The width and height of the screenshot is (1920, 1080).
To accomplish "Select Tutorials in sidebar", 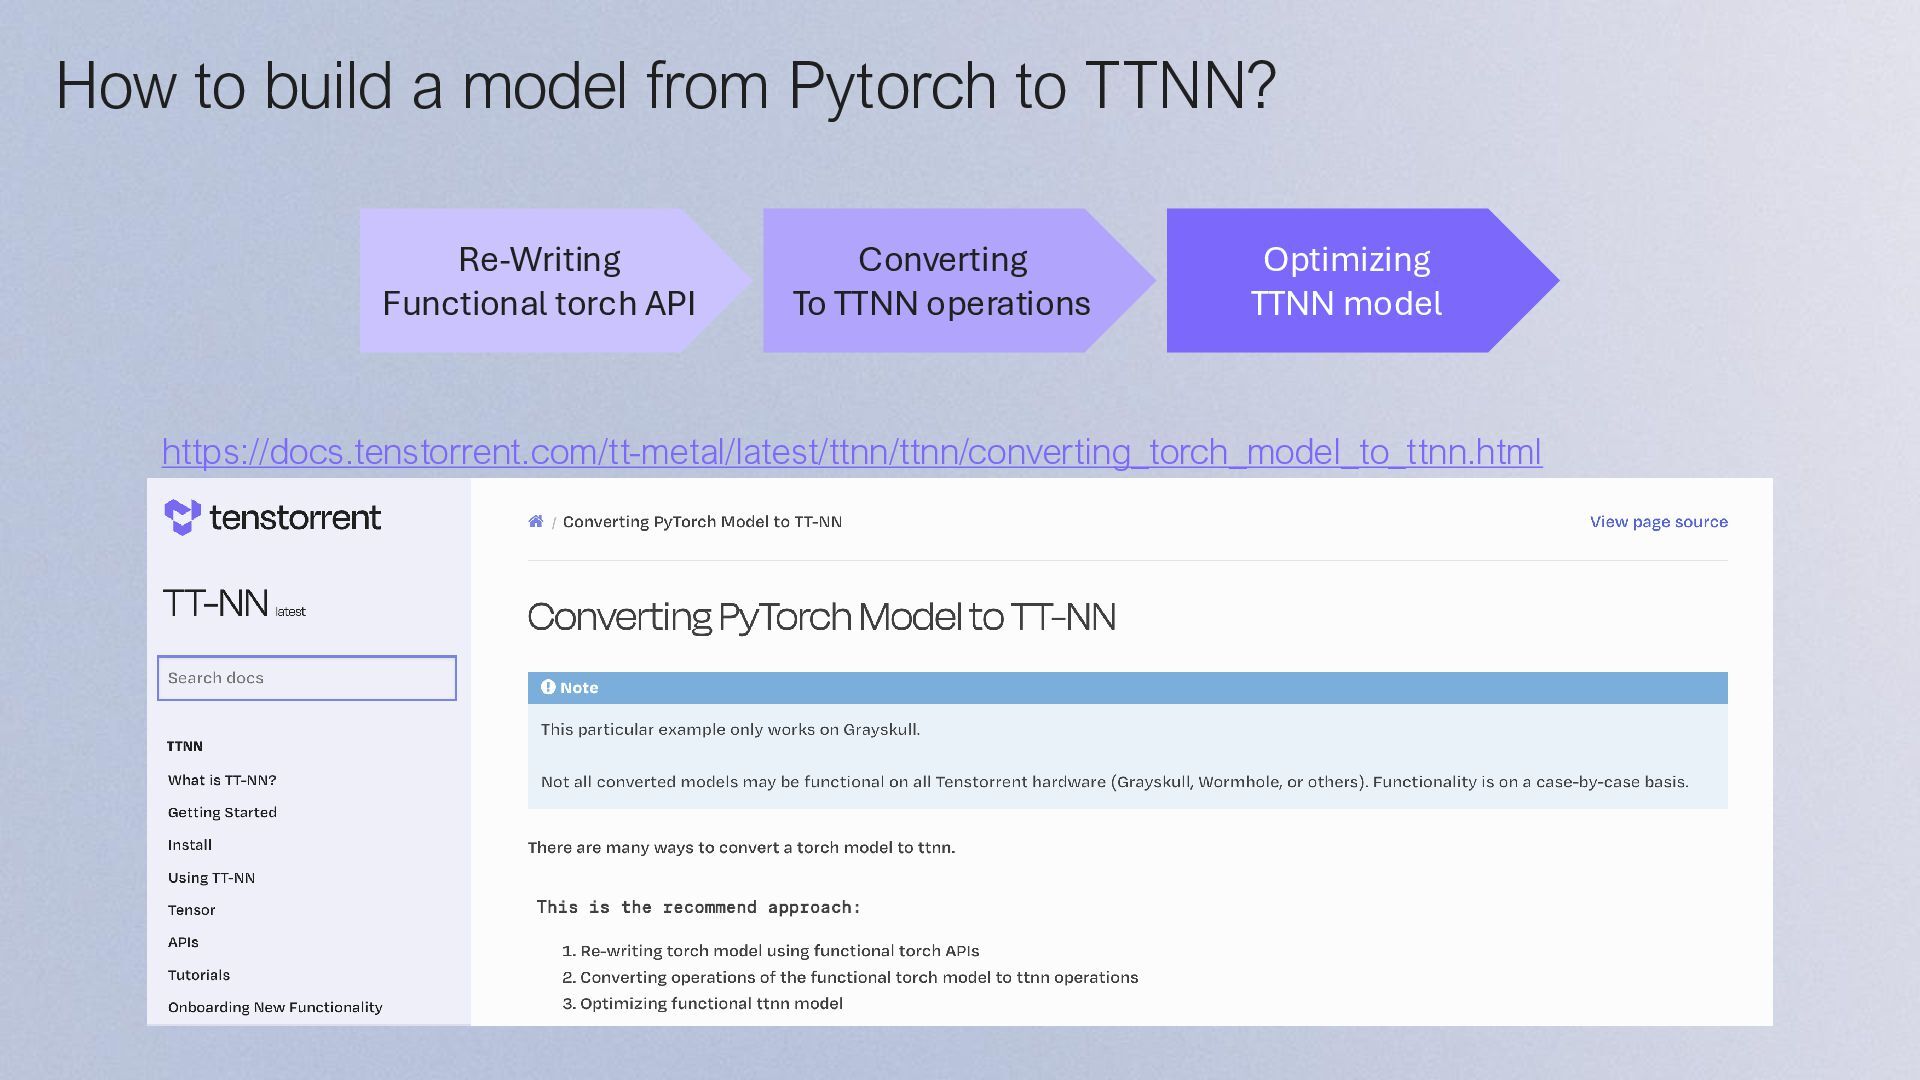I will (x=199, y=975).
